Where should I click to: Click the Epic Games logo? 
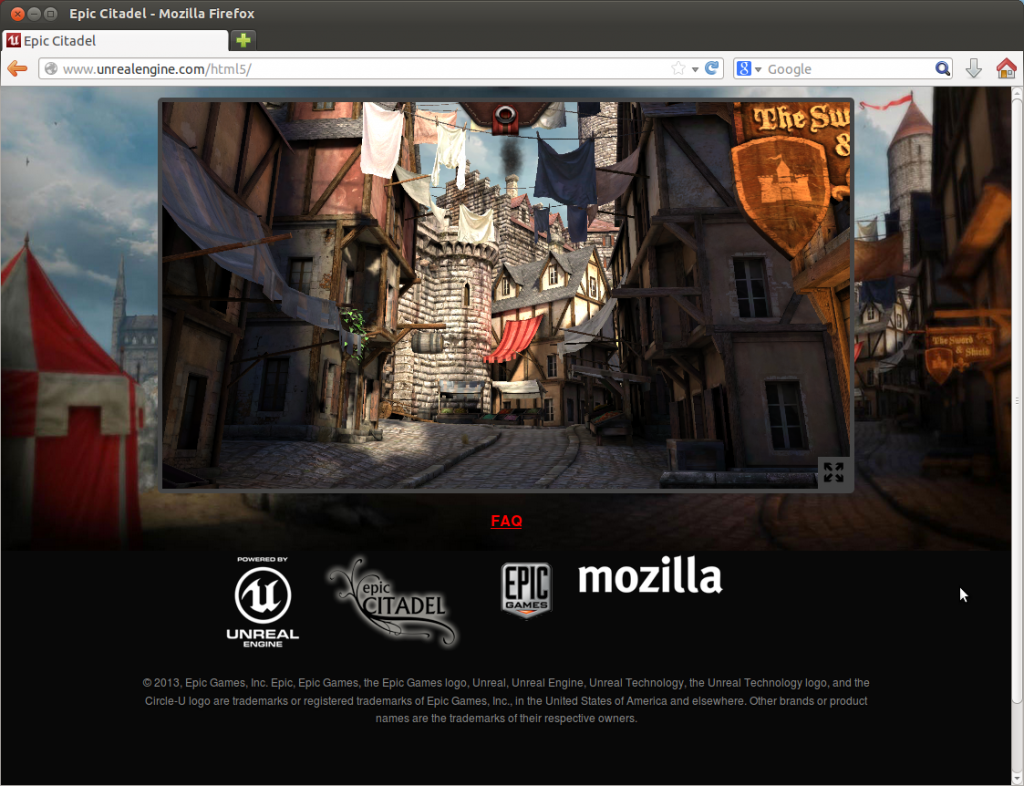pos(526,590)
